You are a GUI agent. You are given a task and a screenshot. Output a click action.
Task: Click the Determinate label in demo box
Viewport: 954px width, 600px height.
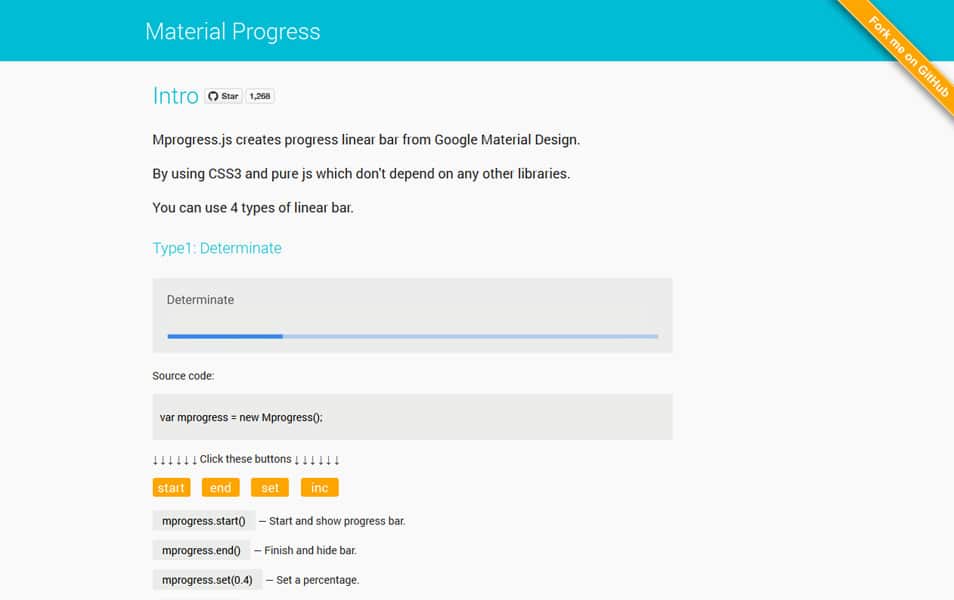coord(200,299)
